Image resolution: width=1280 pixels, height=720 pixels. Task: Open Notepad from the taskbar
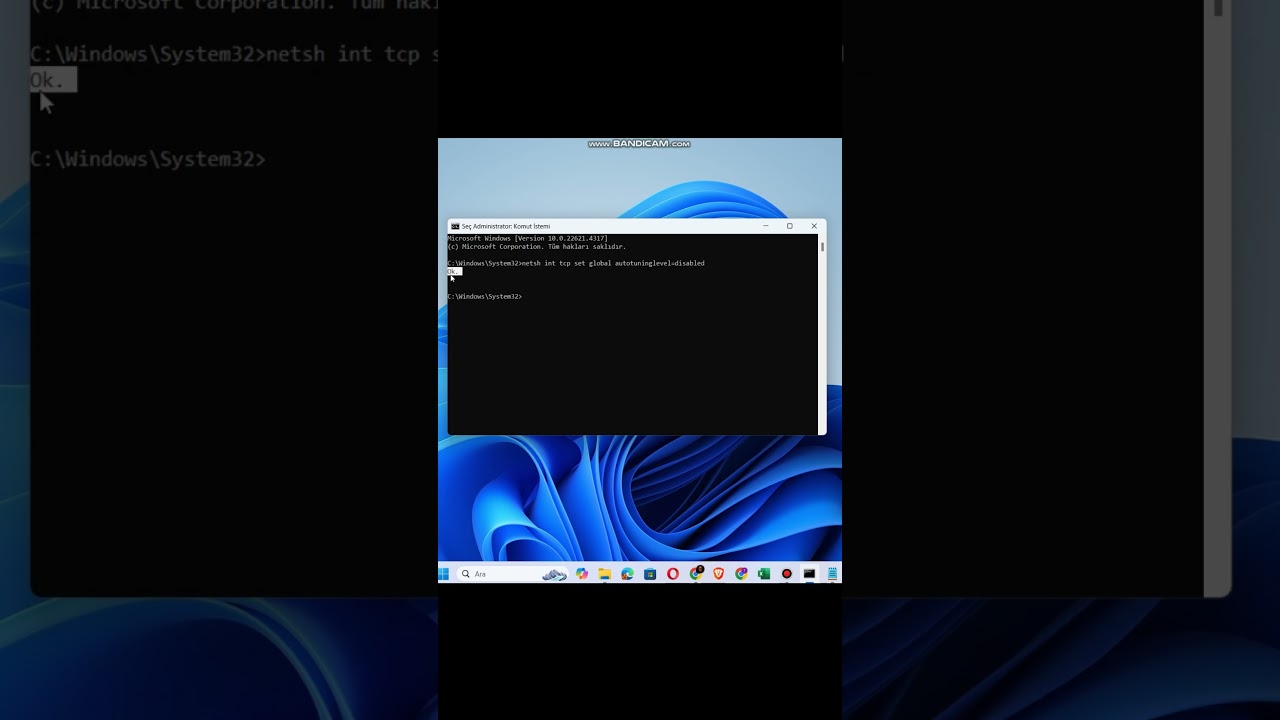click(x=832, y=574)
